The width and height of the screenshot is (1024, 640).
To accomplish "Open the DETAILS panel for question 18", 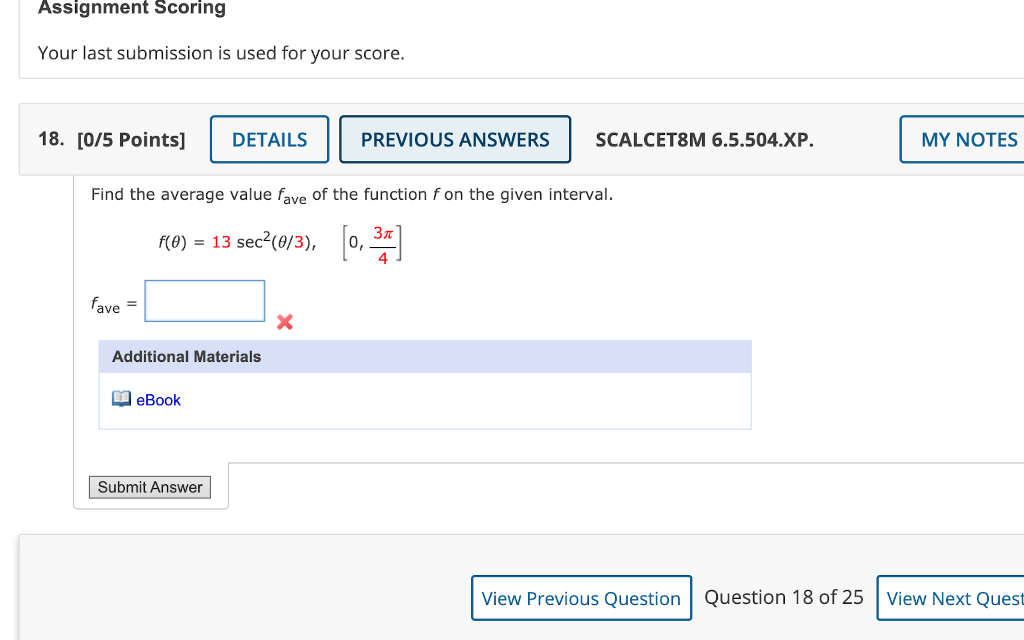I will [268, 139].
